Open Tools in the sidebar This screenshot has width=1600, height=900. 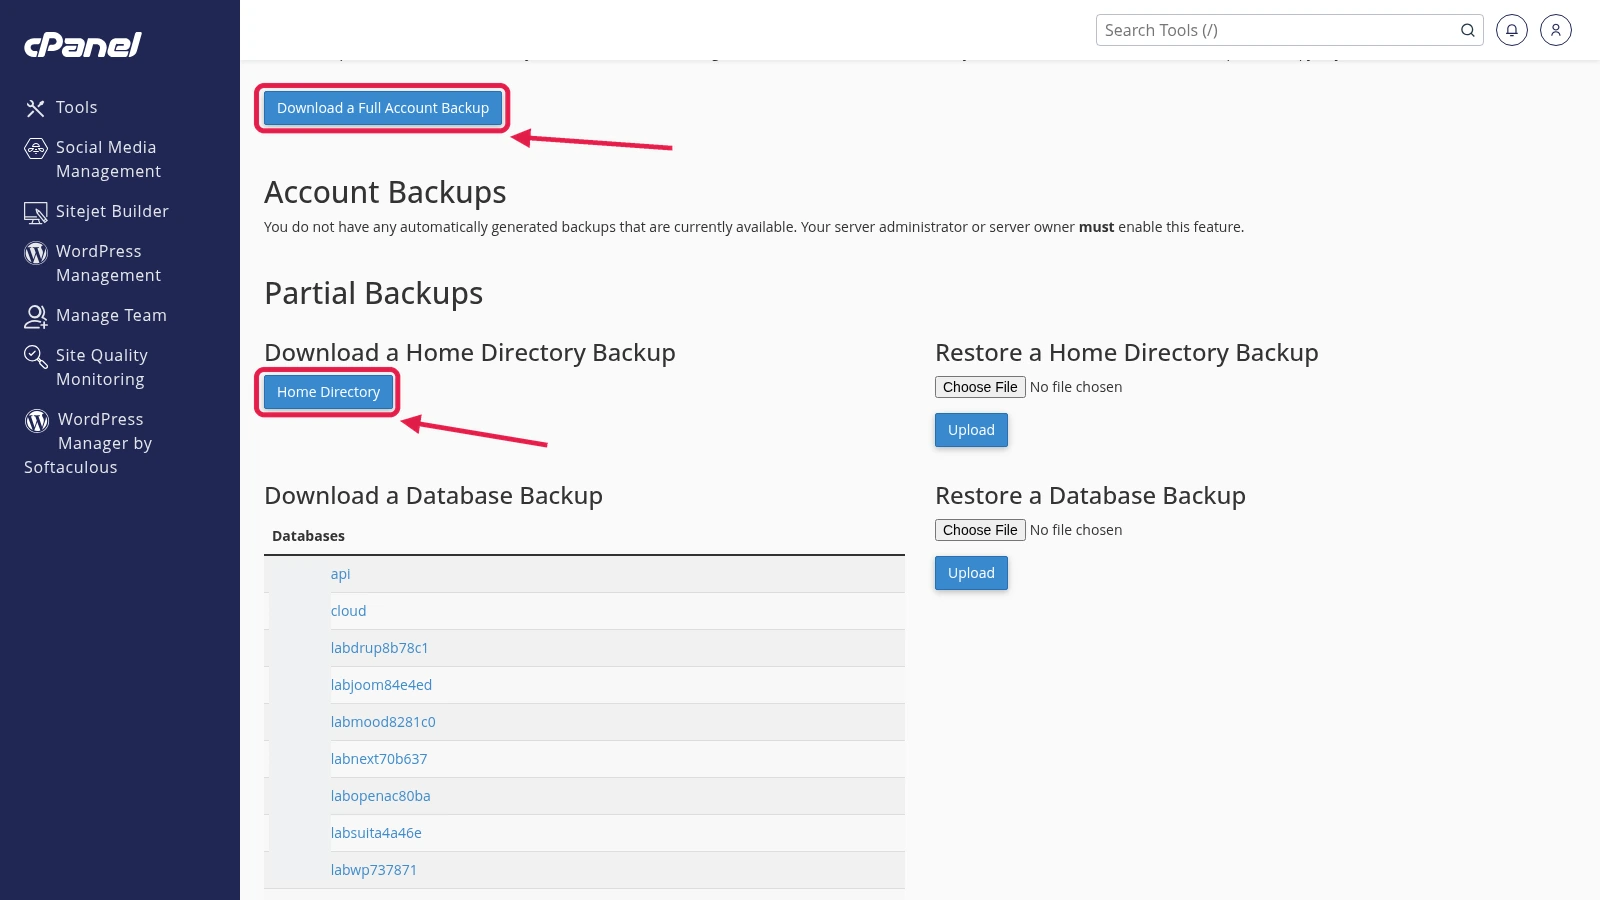coord(77,107)
